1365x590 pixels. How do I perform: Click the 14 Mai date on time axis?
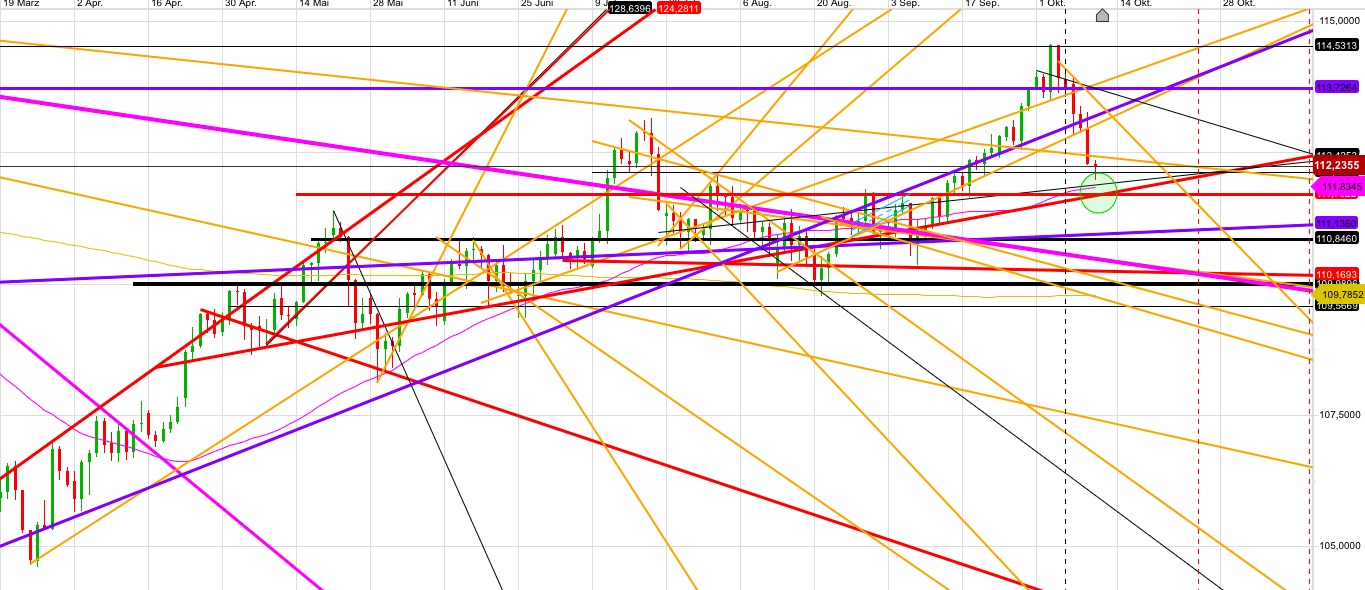coord(314,4)
